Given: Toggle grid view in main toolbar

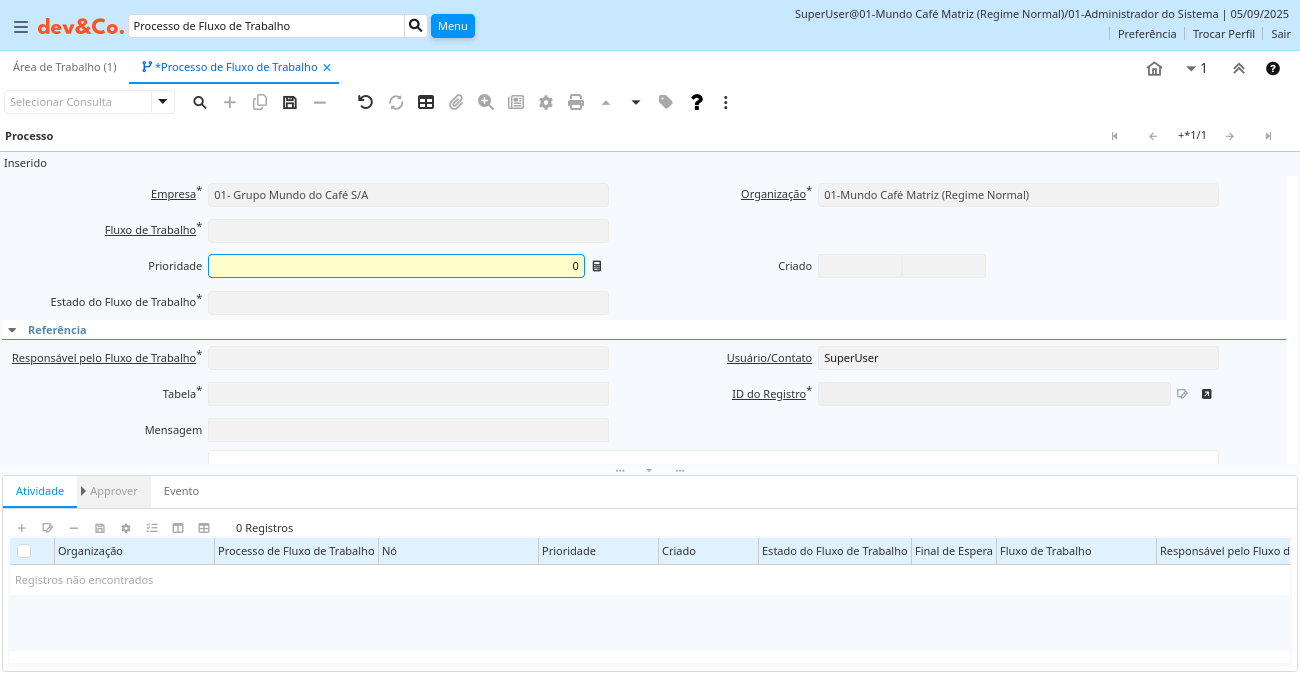Looking at the screenshot, I should coord(426,102).
